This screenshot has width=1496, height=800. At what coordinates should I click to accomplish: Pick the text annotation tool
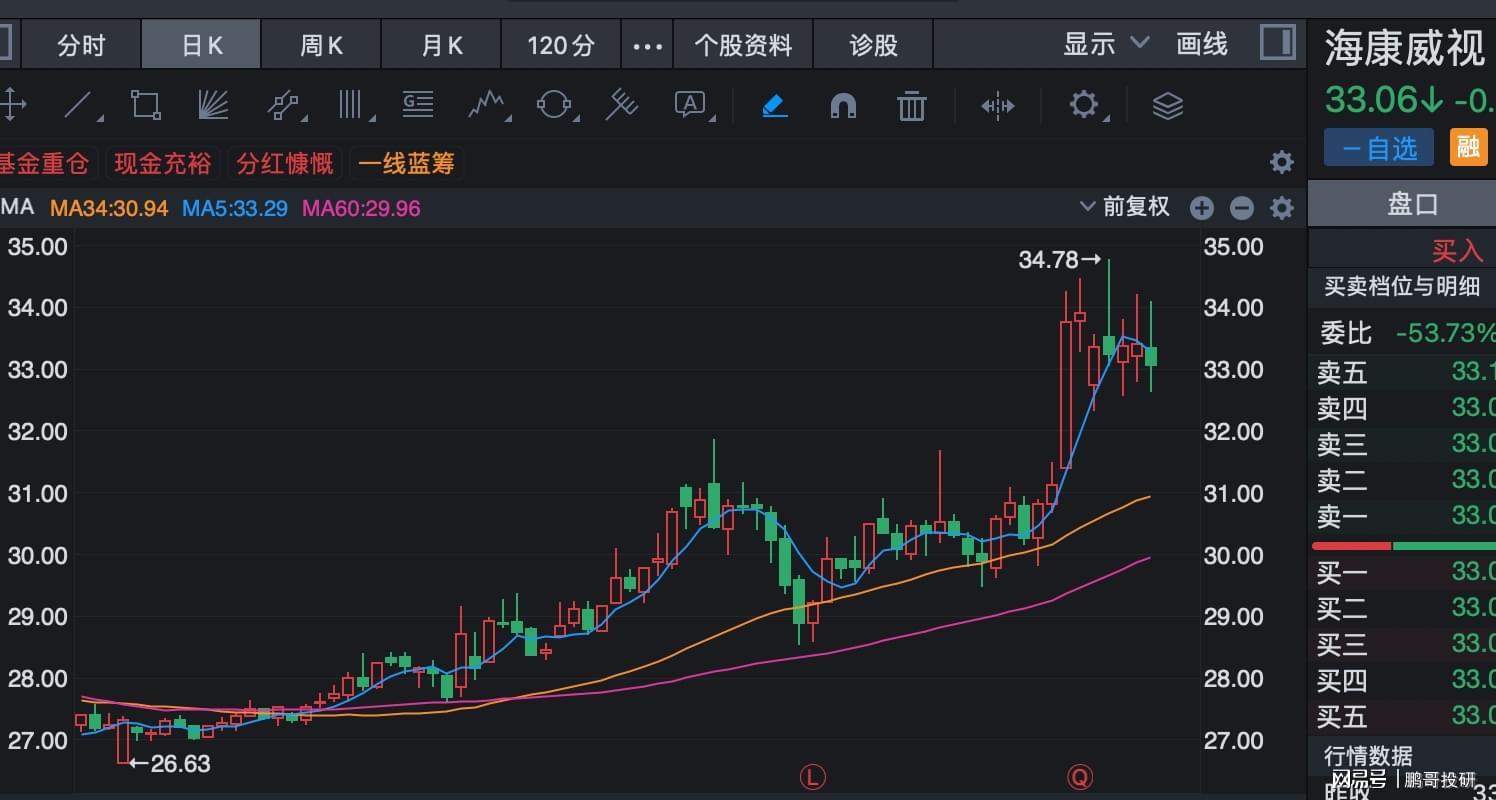(x=690, y=105)
